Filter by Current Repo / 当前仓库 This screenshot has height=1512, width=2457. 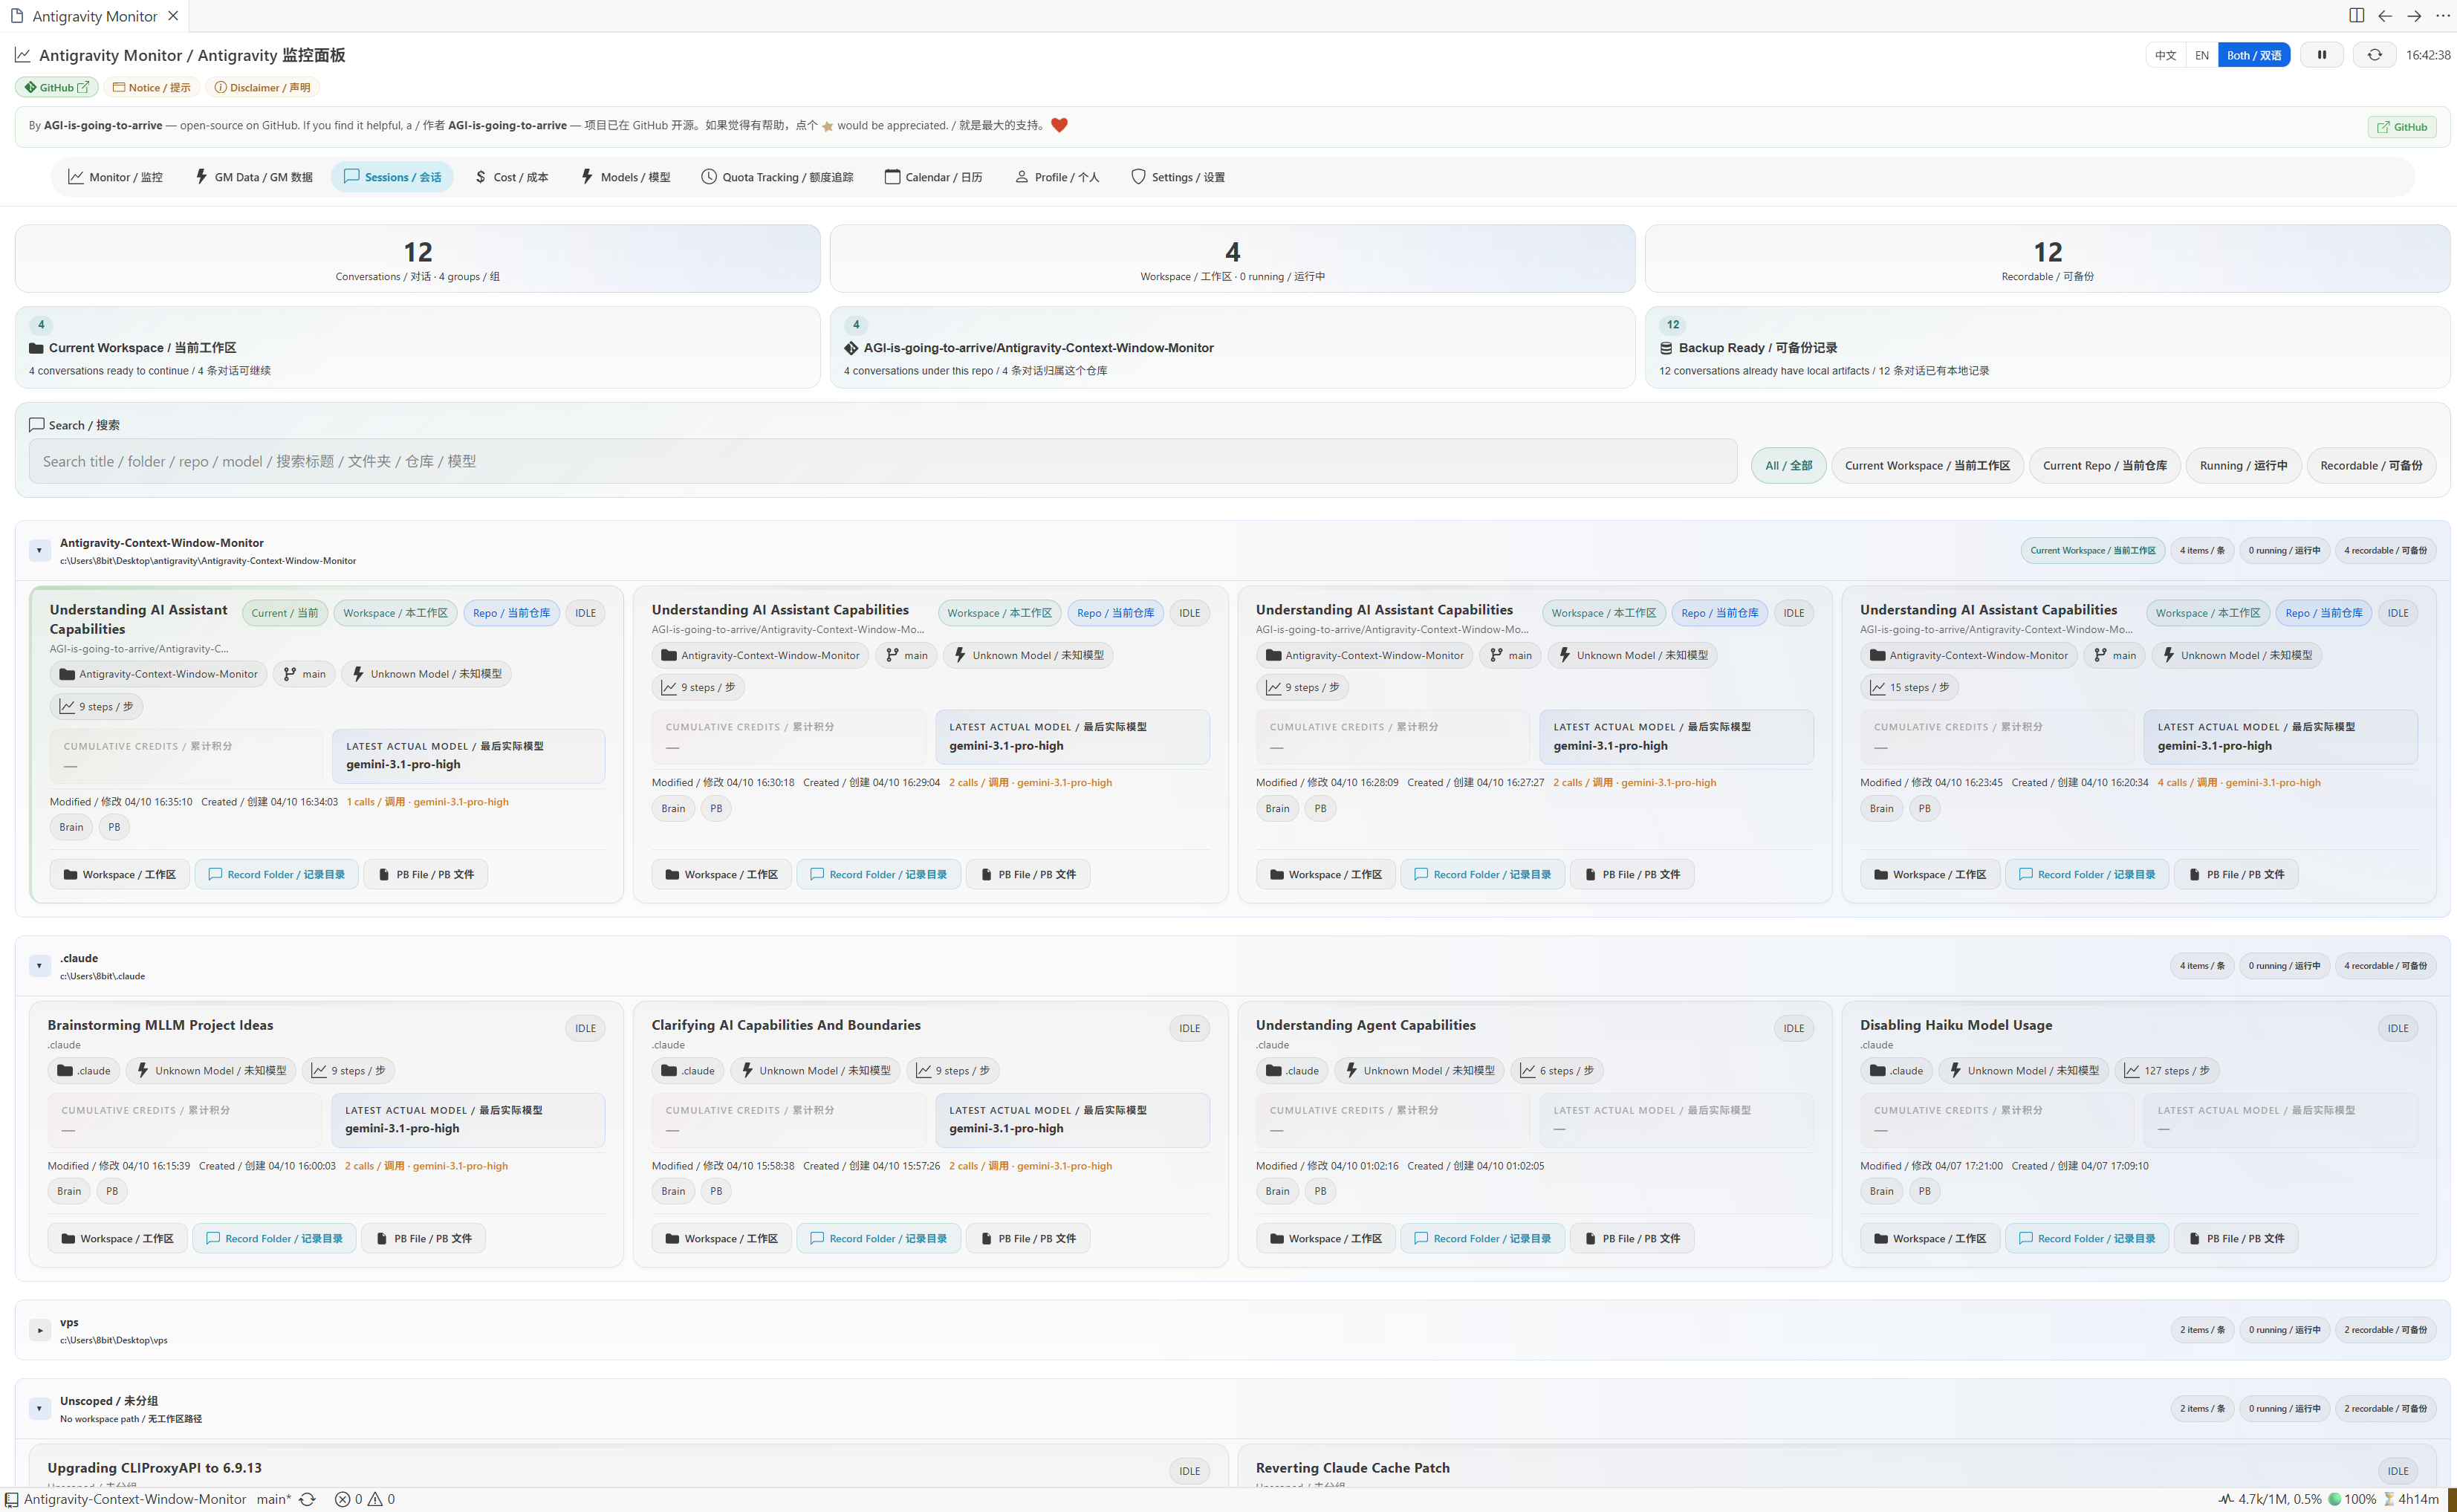2104,465
